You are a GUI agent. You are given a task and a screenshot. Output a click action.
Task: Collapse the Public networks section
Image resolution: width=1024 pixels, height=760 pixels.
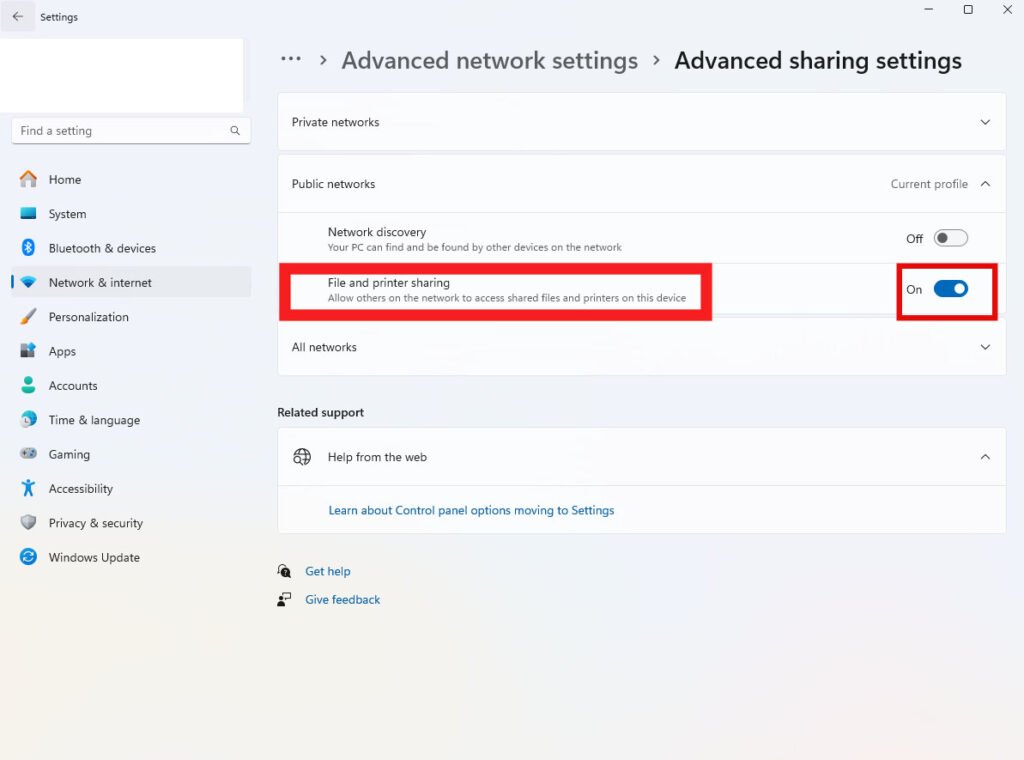click(985, 184)
